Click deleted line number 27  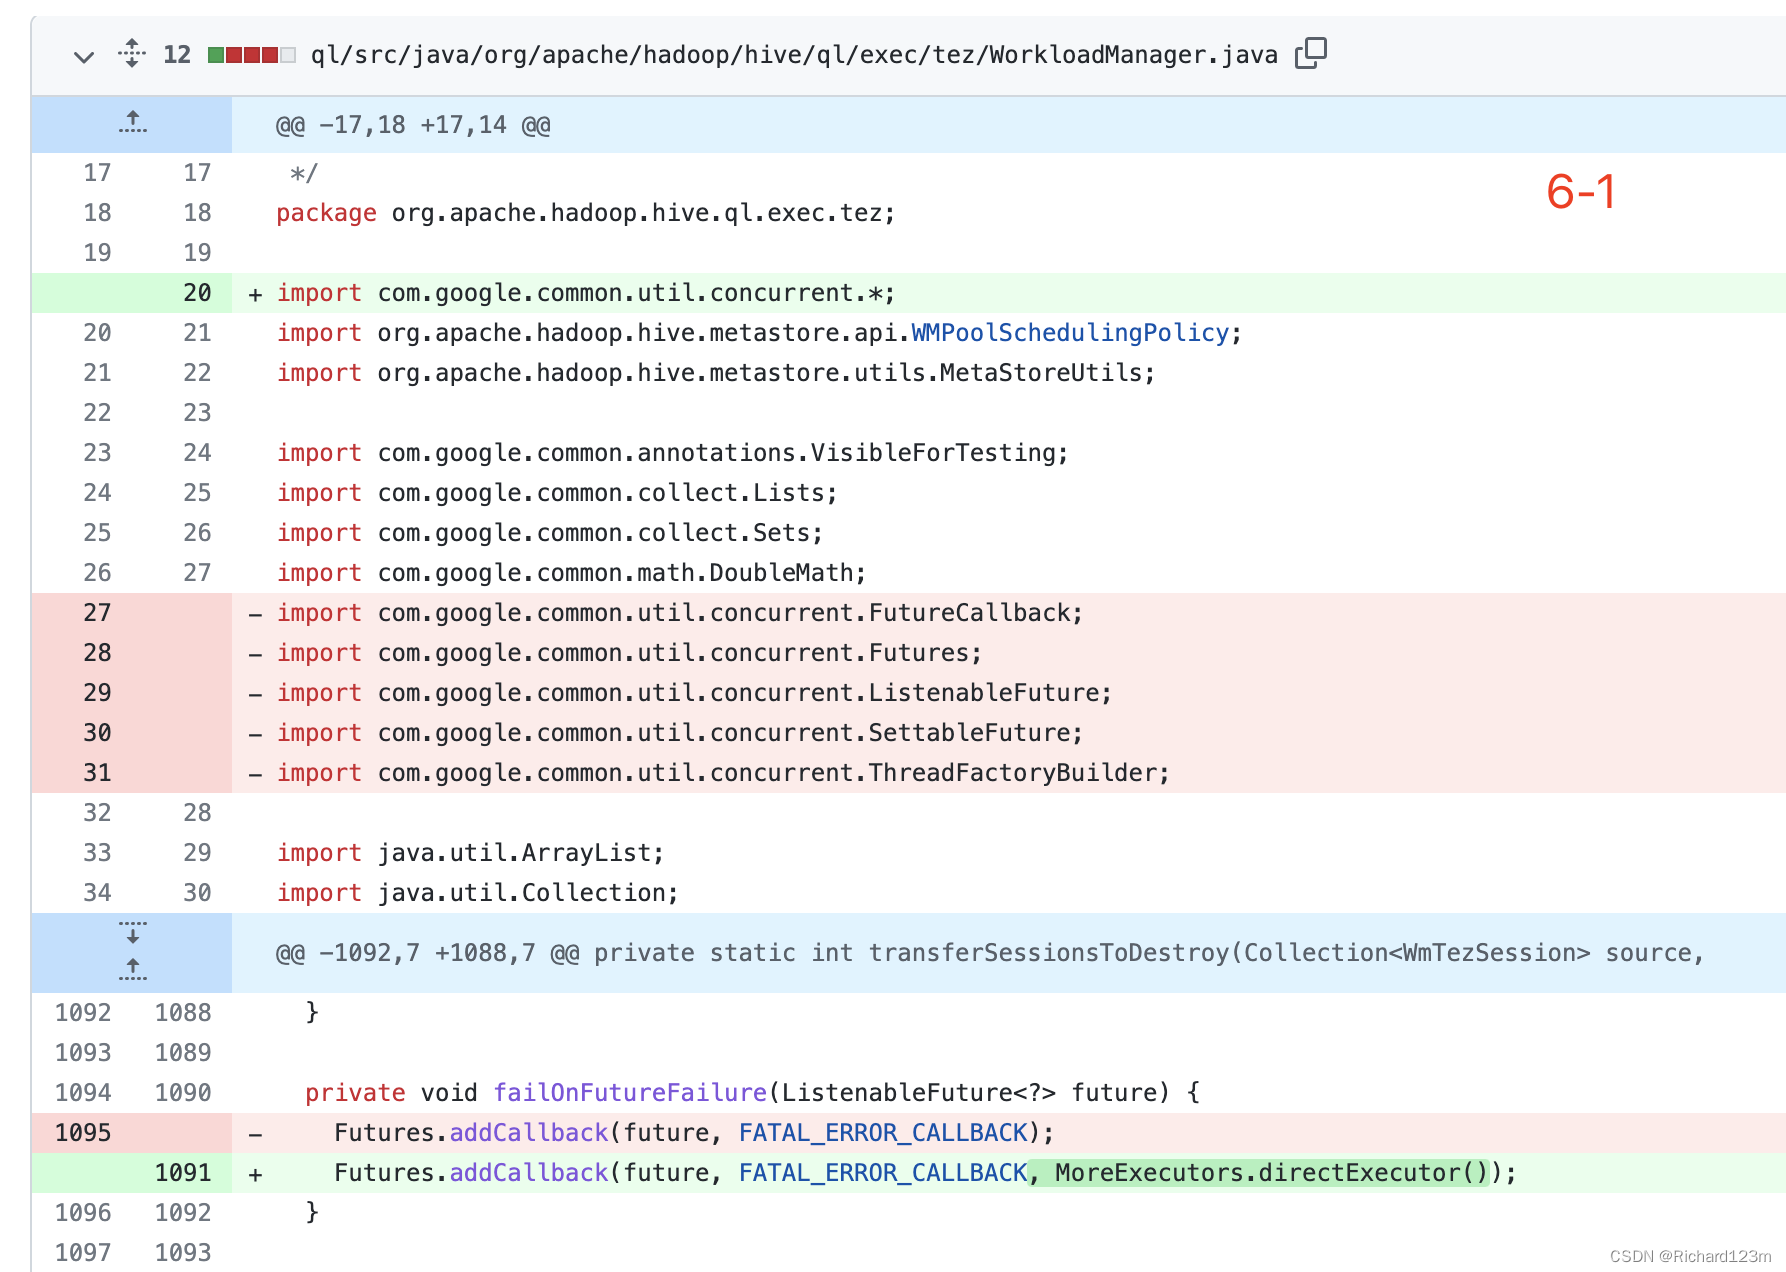[x=97, y=613]
